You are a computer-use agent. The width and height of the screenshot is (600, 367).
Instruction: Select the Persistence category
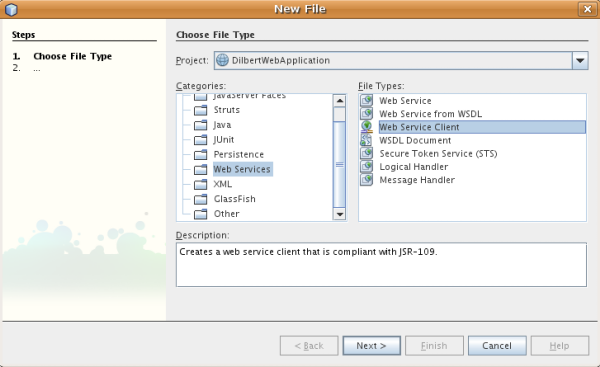click(239, 155)
